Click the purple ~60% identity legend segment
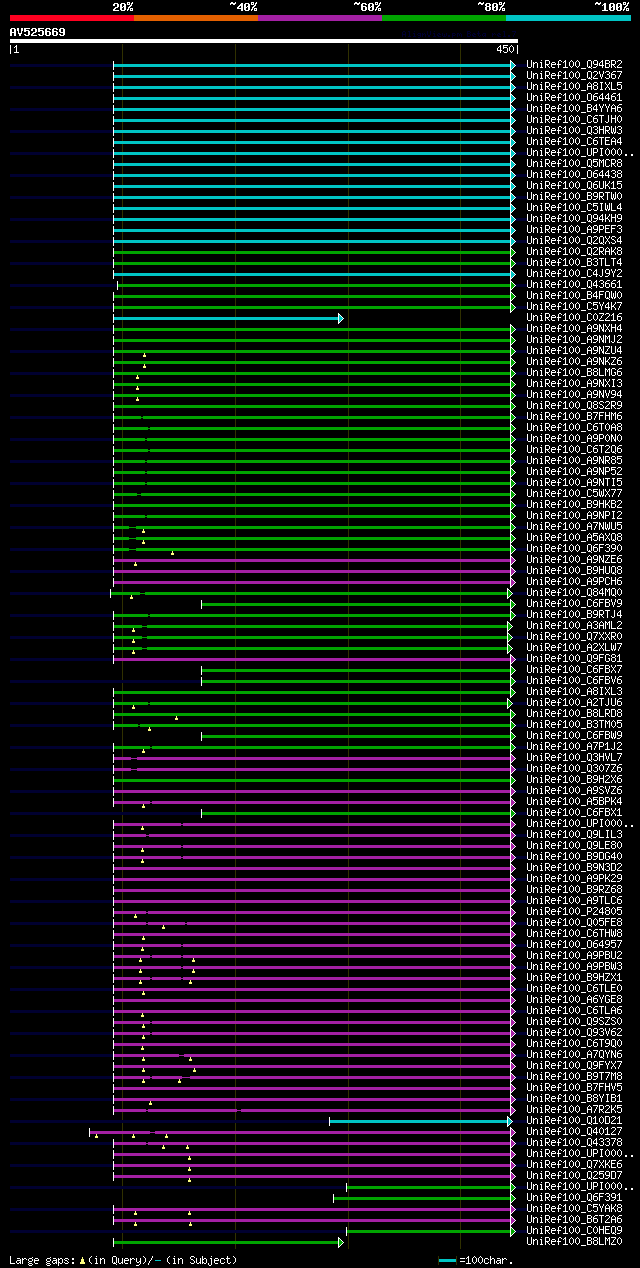Image resolution: width=640 pixels, height=1268 pixels. (320, 18)
